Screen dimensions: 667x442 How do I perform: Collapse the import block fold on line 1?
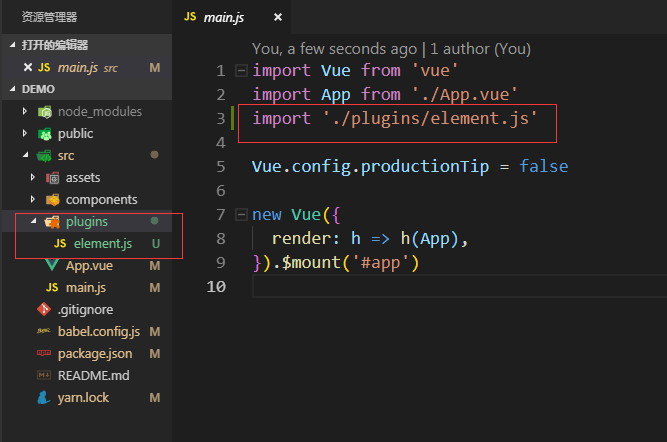(240, 71)
